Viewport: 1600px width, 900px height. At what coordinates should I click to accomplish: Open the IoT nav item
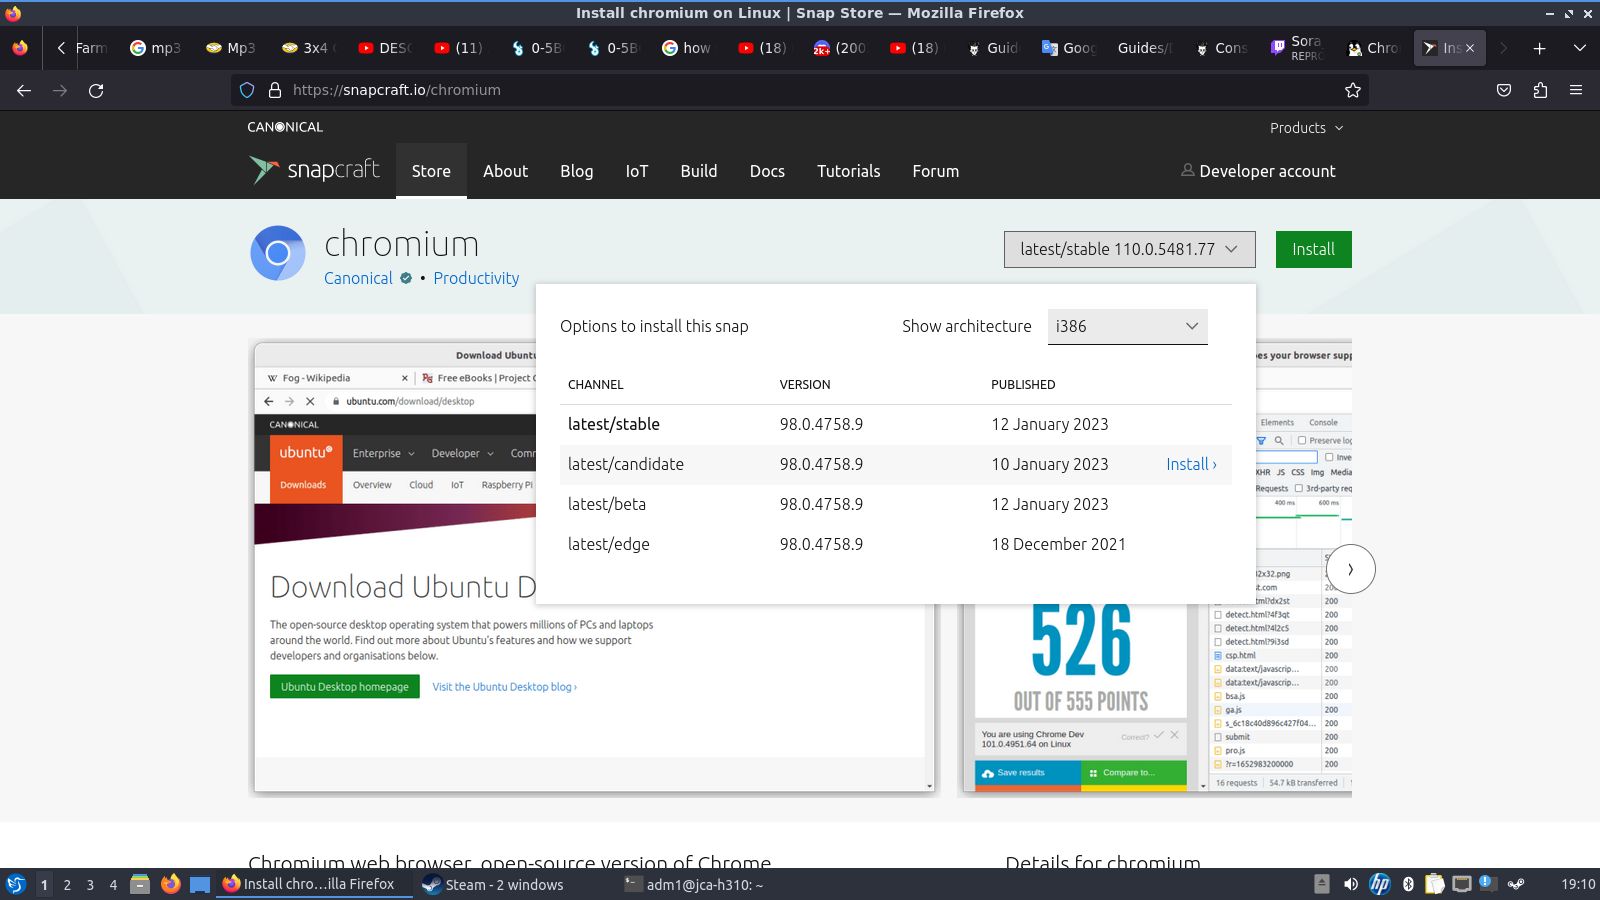click(x=637, y=171)
